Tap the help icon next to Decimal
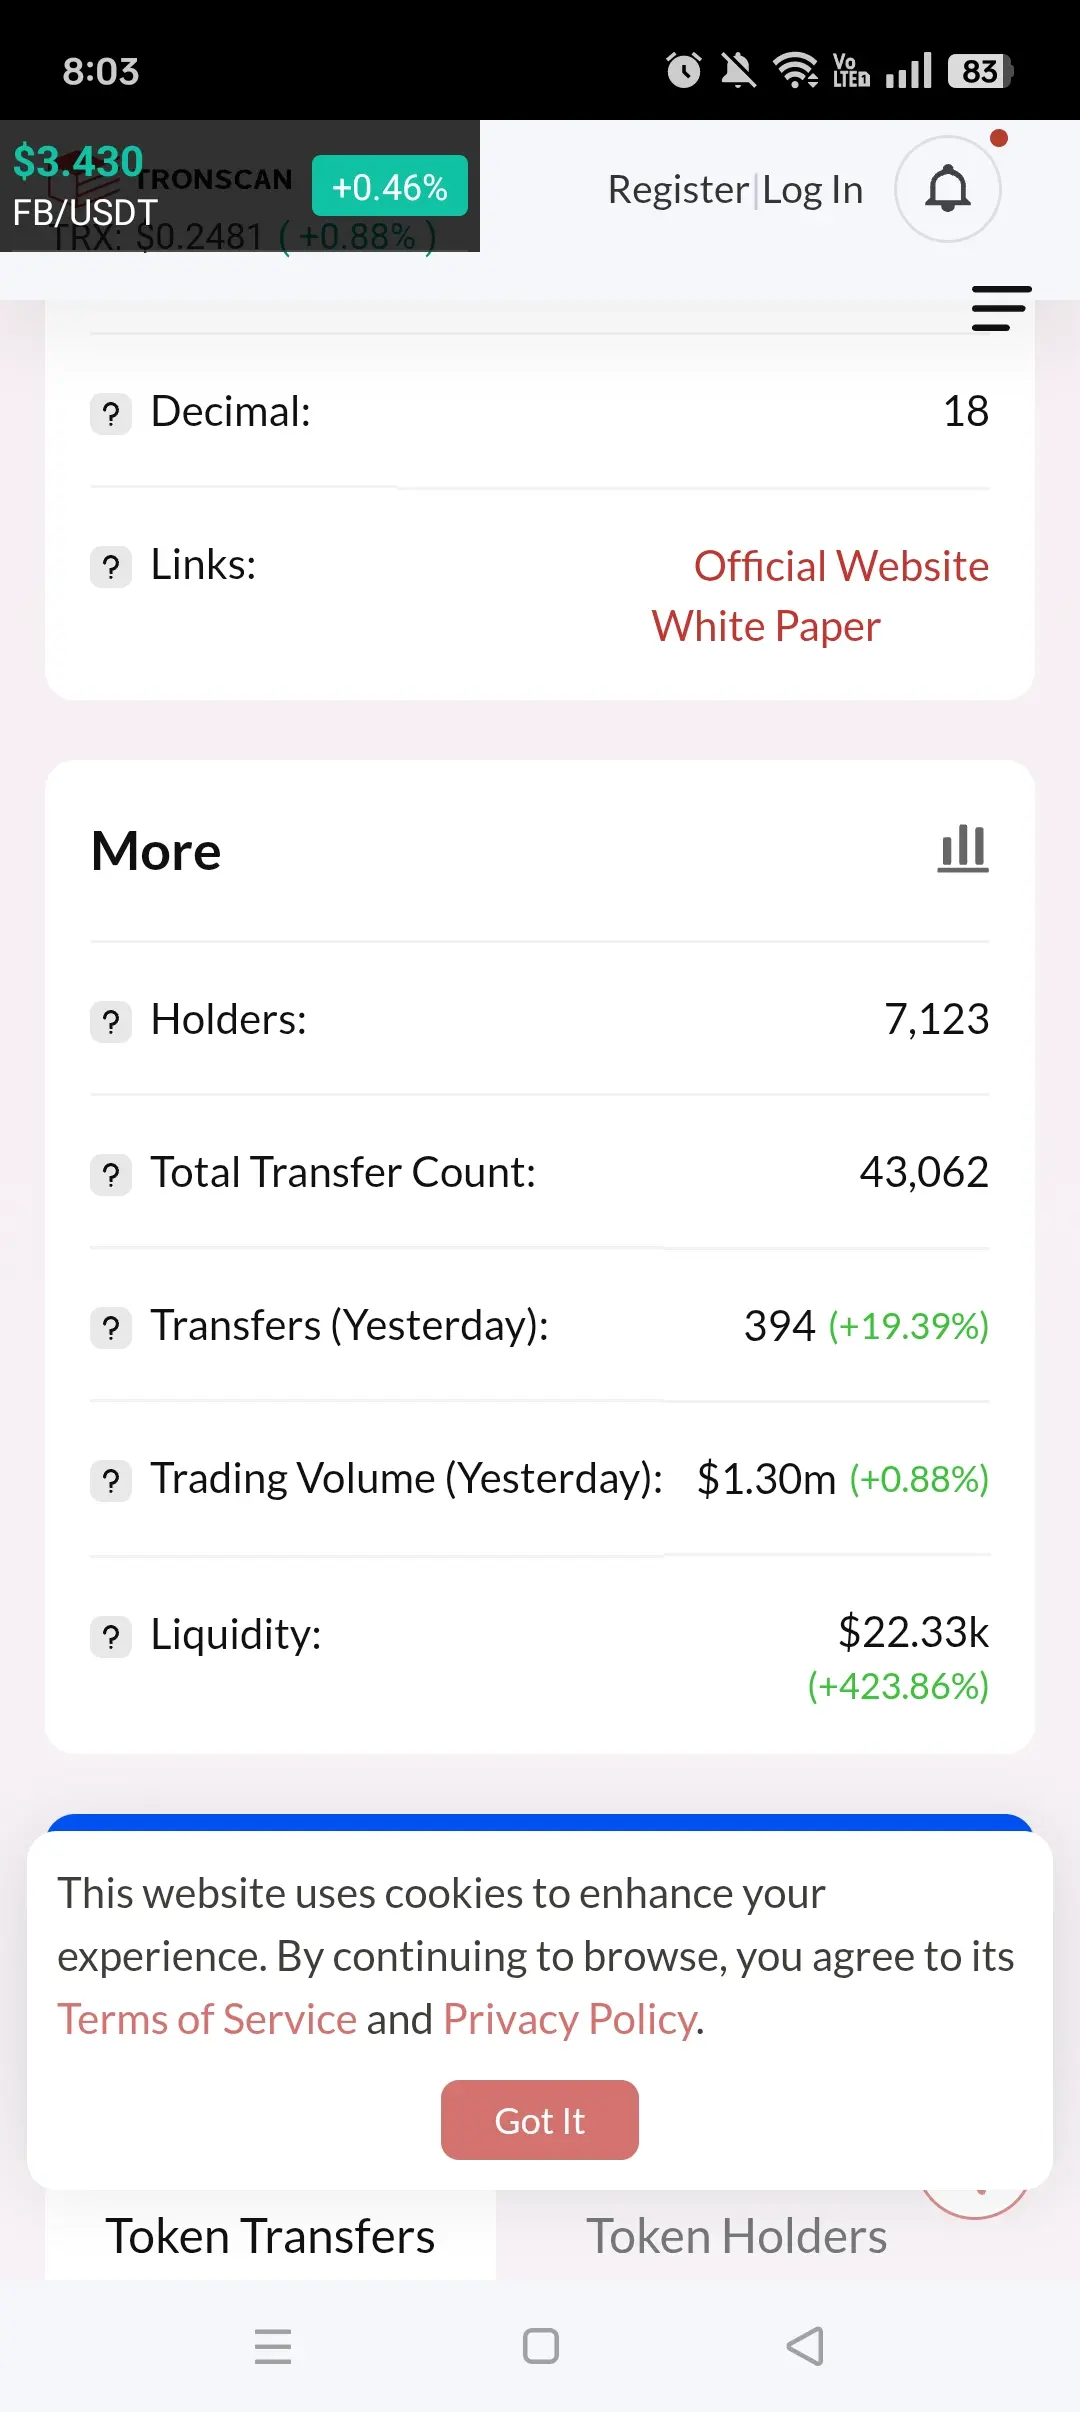This screenshot has width=1080, height=2412. pyautogui.click(x=111, y=413)
